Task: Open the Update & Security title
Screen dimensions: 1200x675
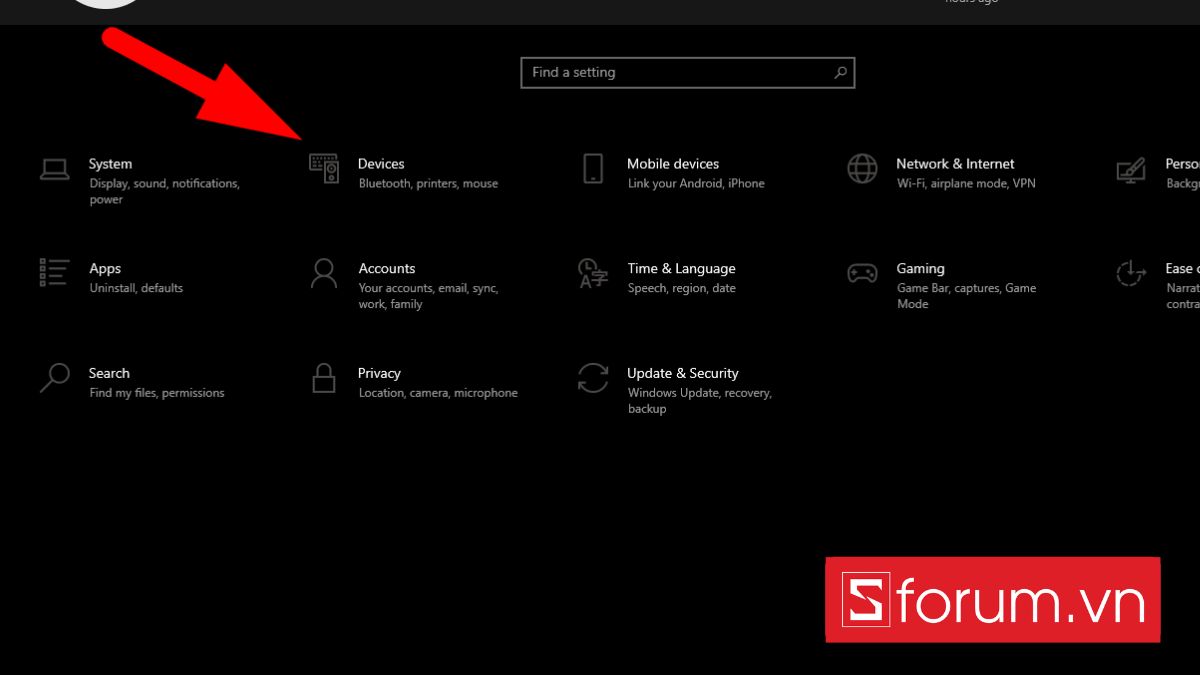Action: coord(683,373)
